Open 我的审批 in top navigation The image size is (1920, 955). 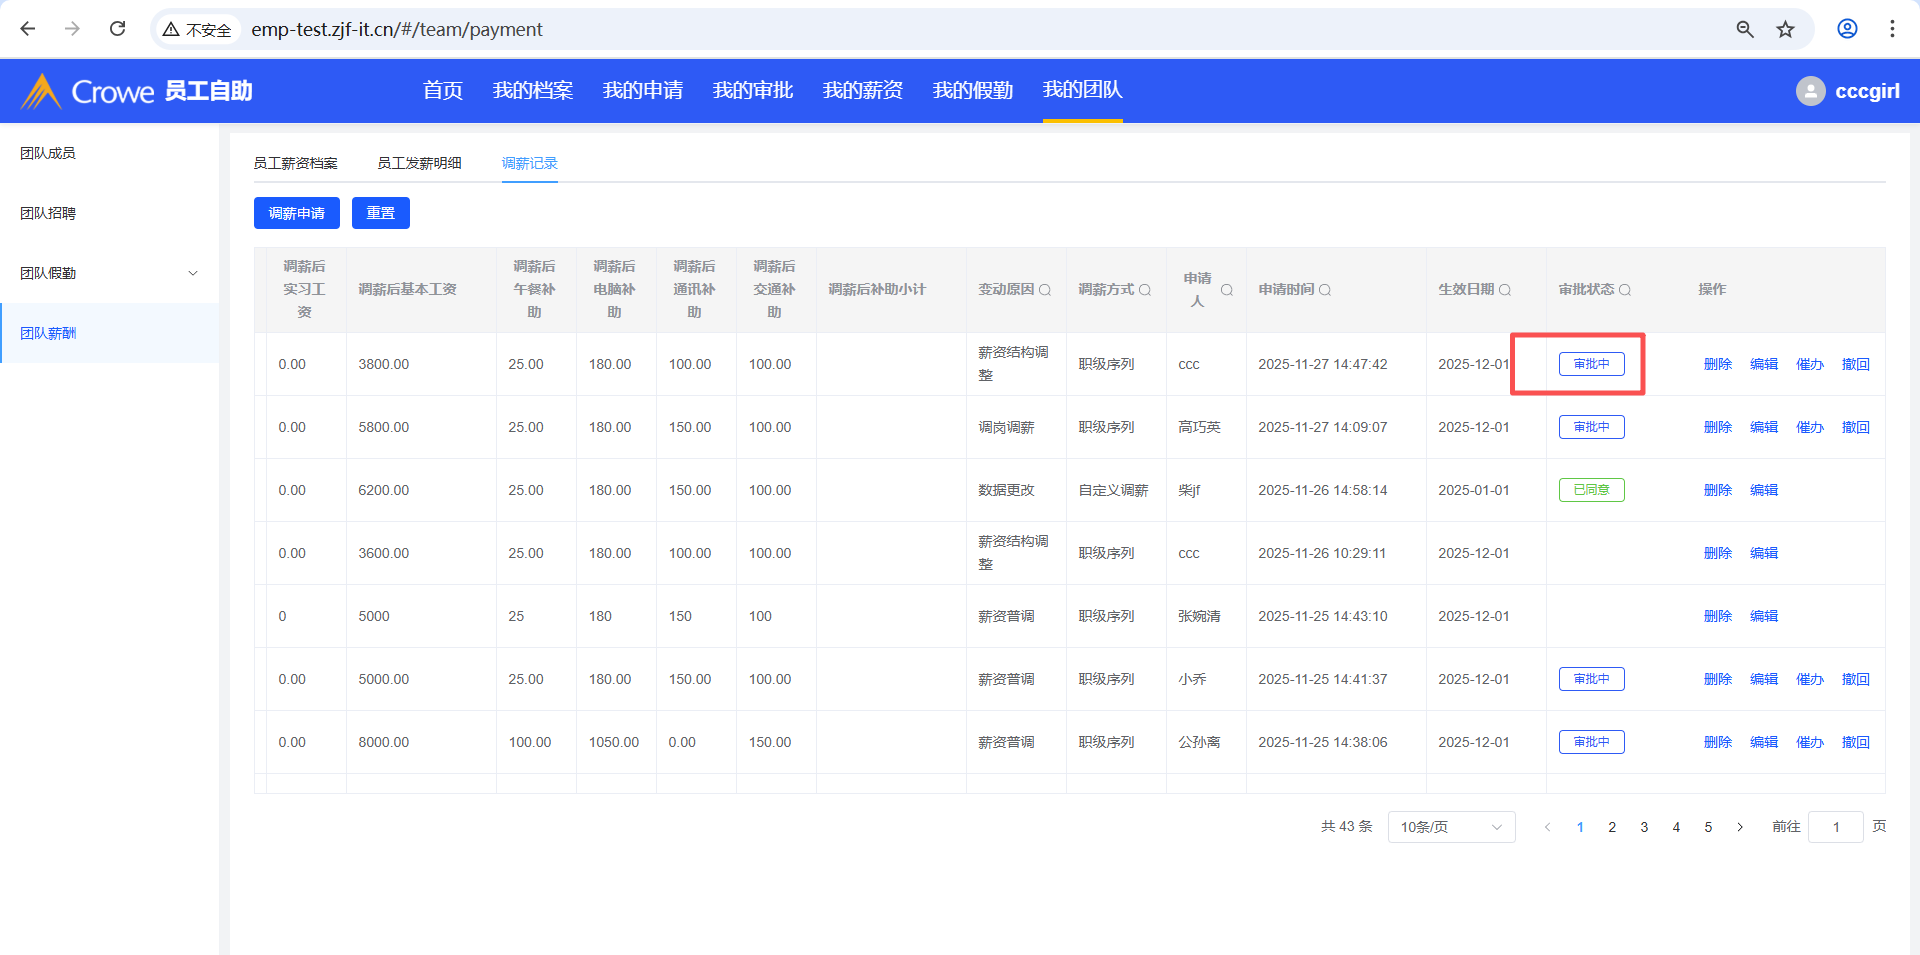(752, 91)
